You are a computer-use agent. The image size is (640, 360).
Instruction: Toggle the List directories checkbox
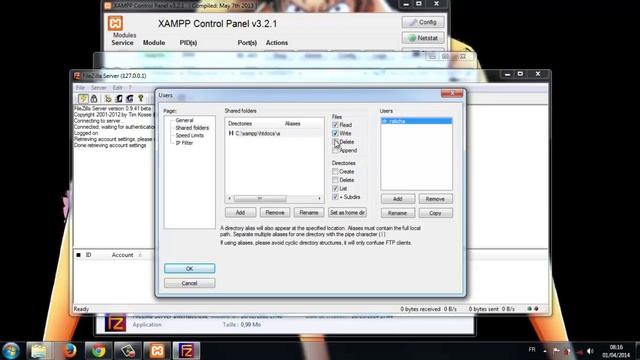pyautogui.click(x=335, y=189)
